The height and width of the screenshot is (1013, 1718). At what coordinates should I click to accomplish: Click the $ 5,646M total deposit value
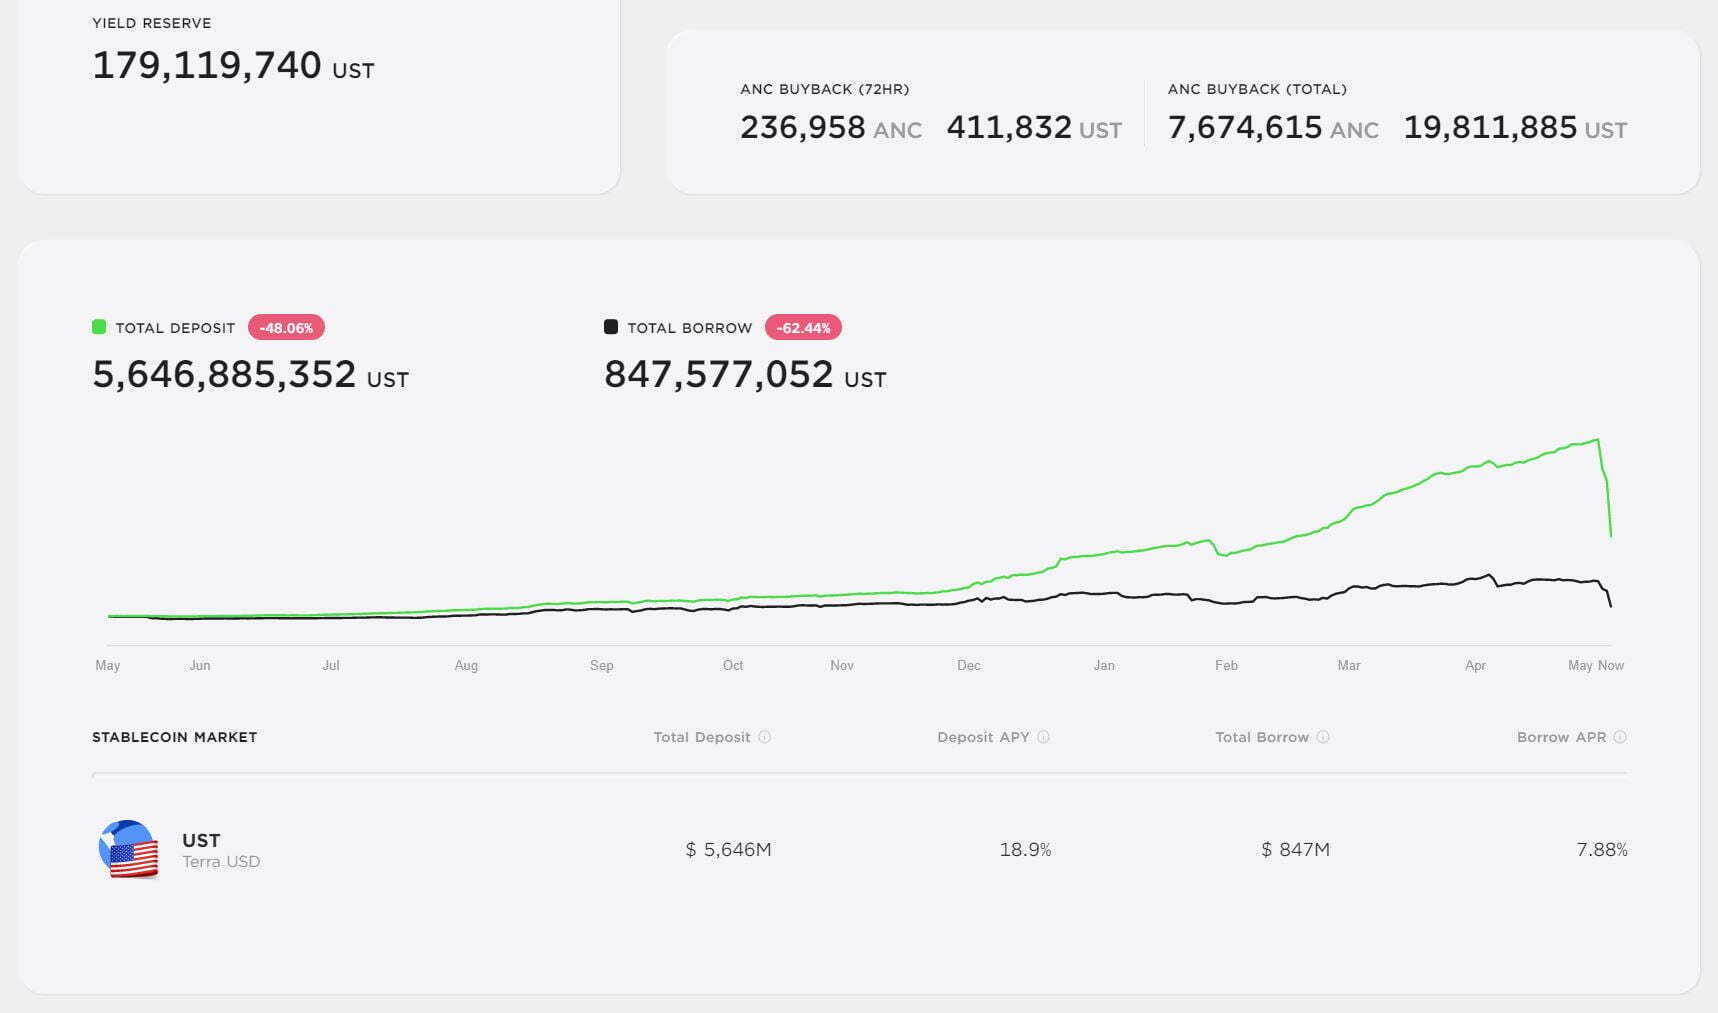pyautogui.click(x=728, y=850)
